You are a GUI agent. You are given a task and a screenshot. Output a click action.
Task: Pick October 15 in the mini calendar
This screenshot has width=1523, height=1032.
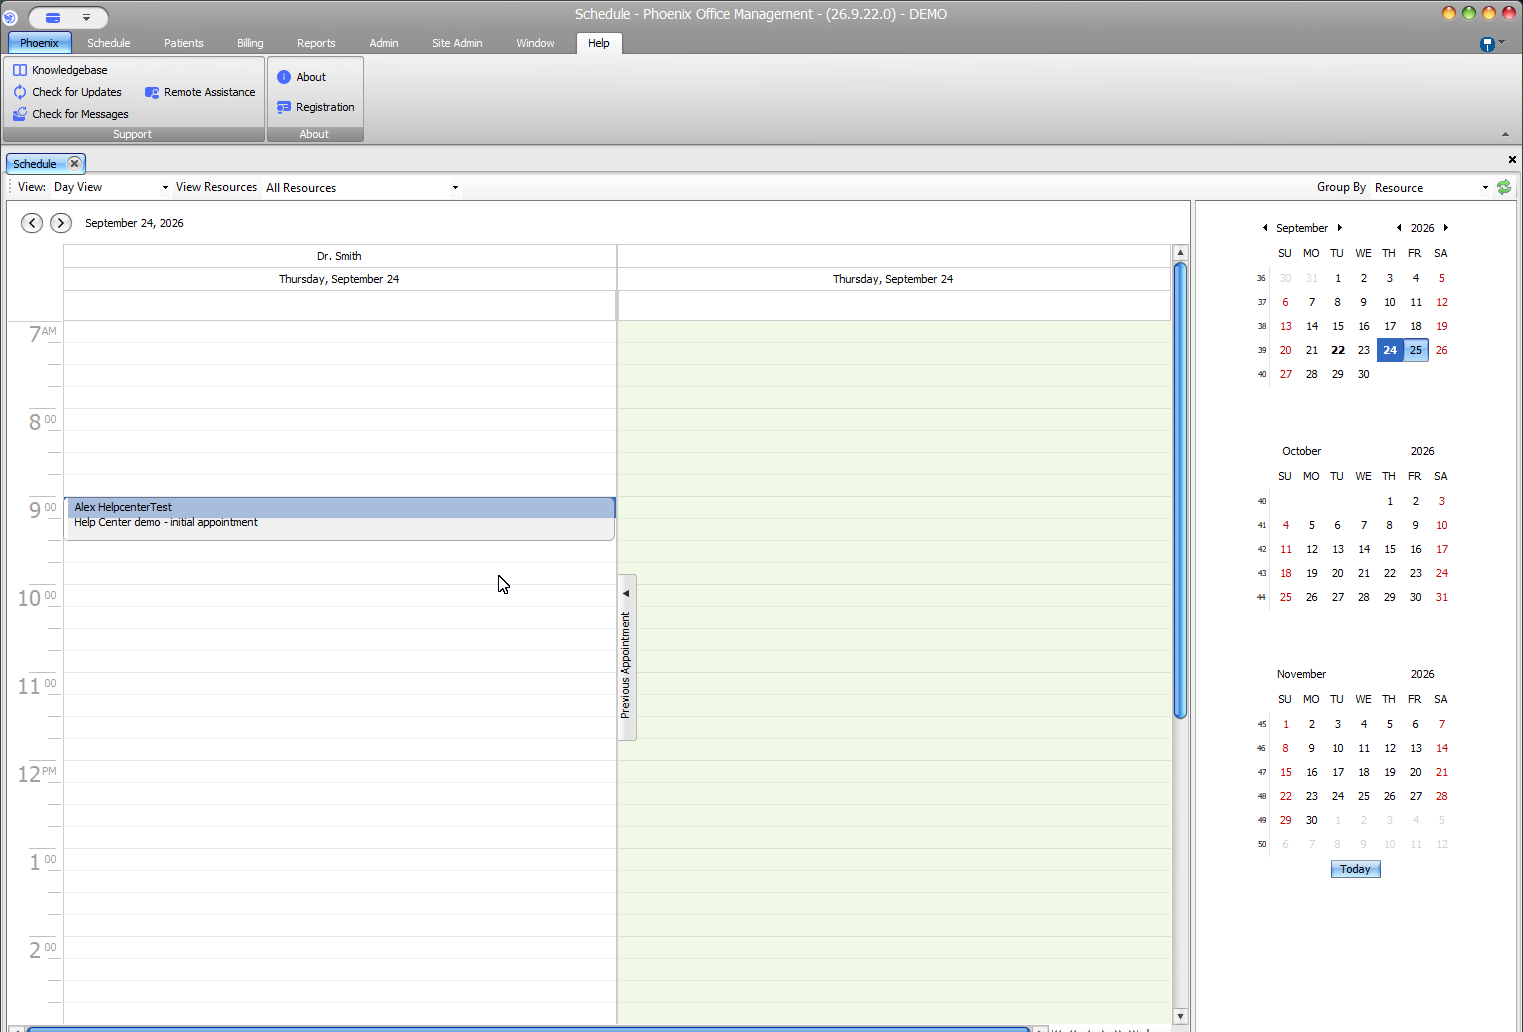pyautogui.click(x=1390, y=549)
